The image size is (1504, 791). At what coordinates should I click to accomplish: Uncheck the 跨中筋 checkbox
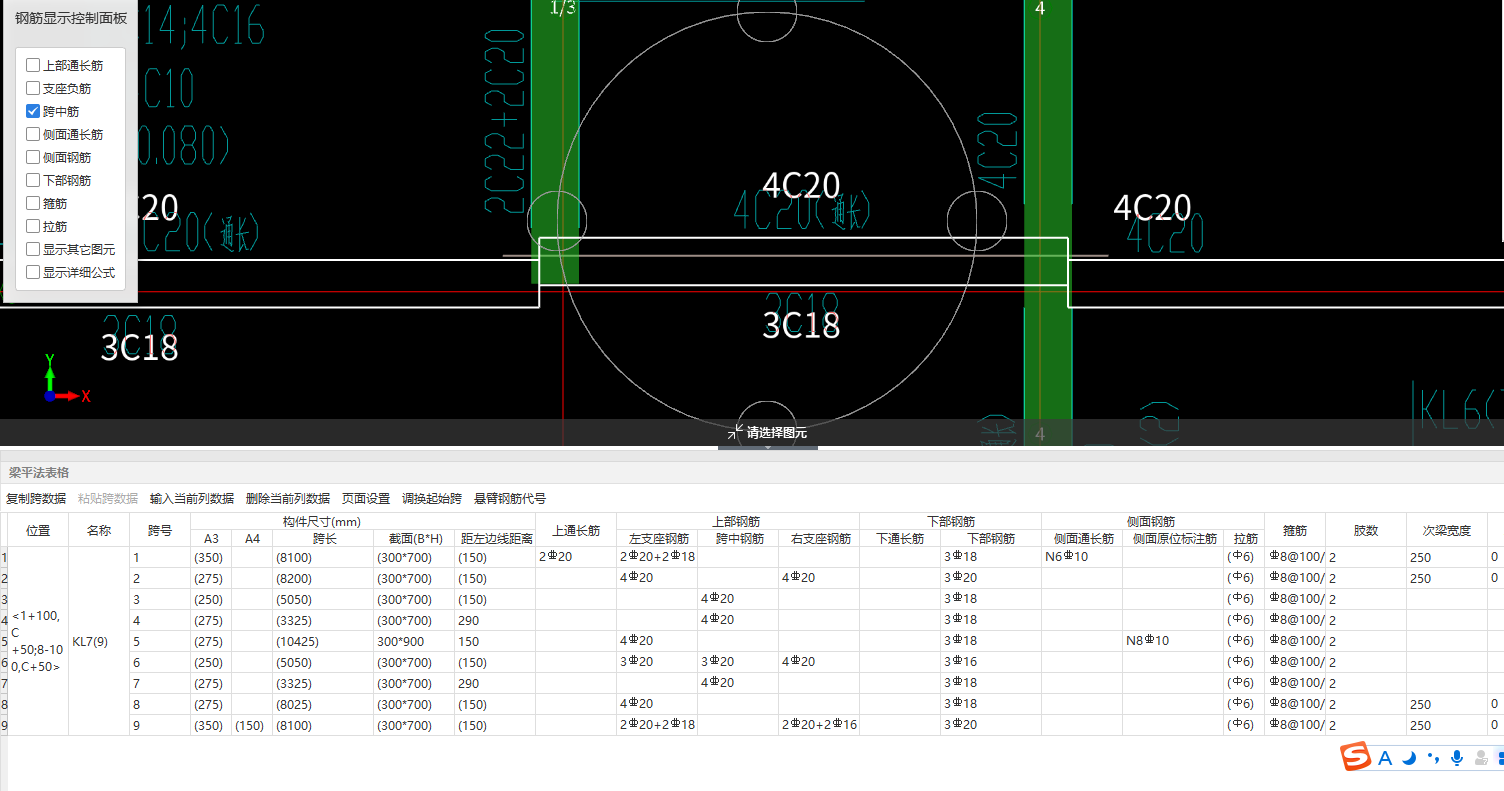pos(33,111)
